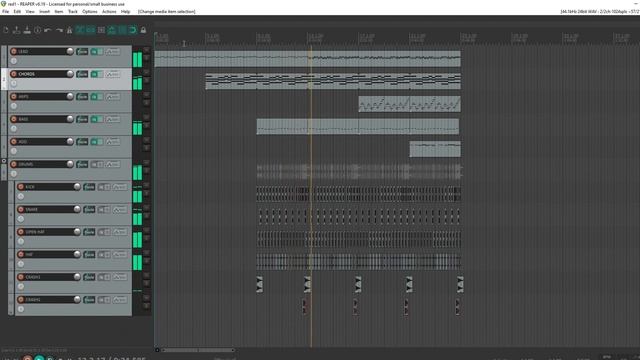The image size is (640, 360).
Task: Open the Edit menu
Action: pyautogui.click(x=17, y=11)
